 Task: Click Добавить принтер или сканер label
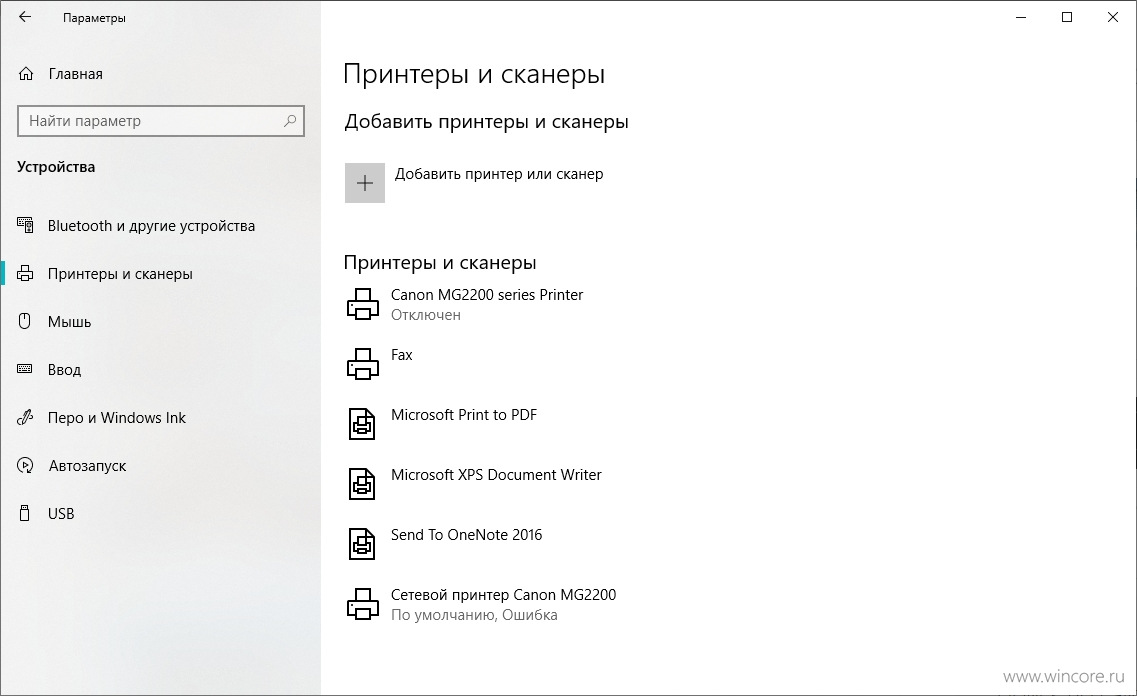[499, 174]
